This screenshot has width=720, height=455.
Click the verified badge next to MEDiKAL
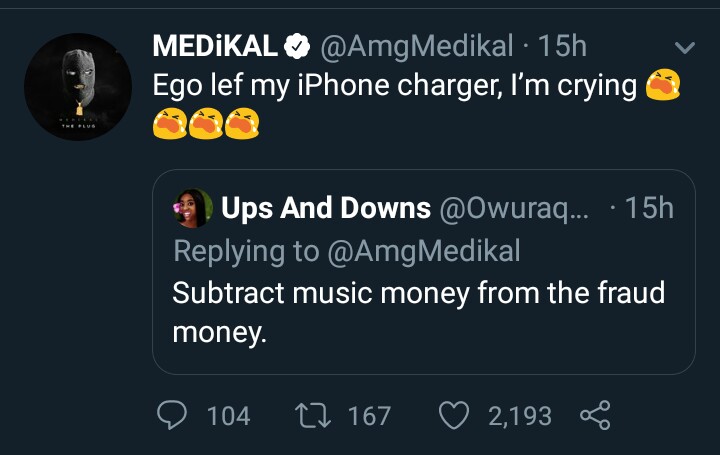coord(297,46)
